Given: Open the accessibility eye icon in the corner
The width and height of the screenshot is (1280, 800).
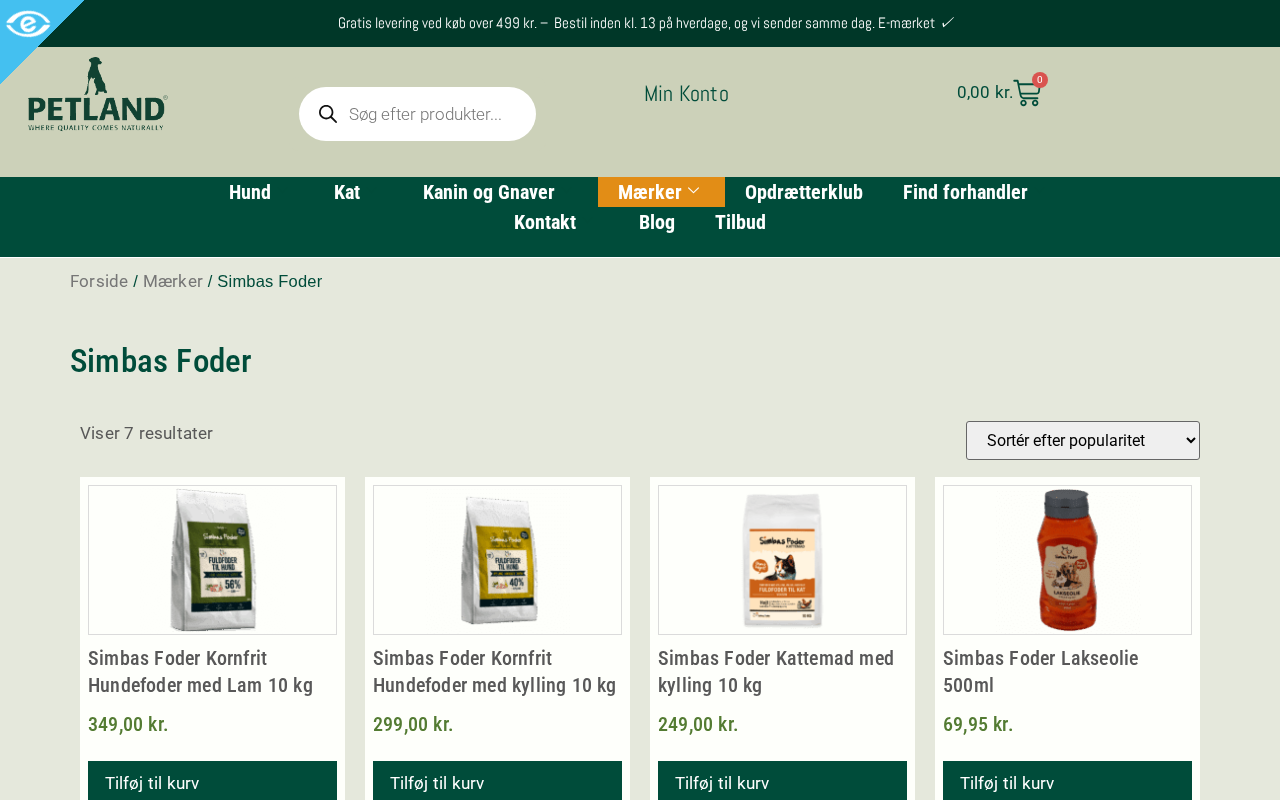Looking at the screenshot, I should [28, 24].
